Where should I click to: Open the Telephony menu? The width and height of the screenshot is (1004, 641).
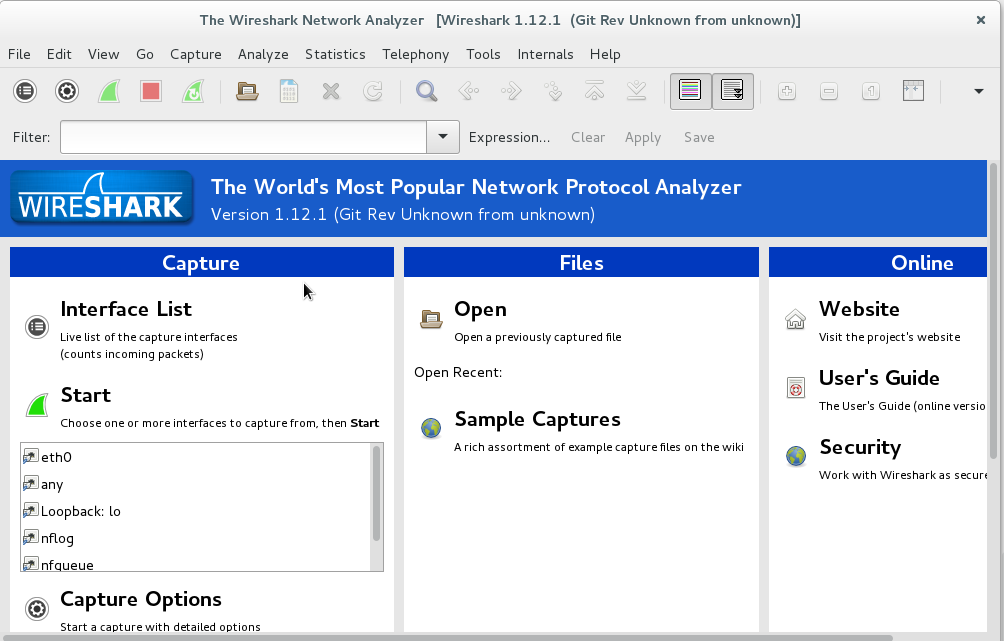point(416,54)
